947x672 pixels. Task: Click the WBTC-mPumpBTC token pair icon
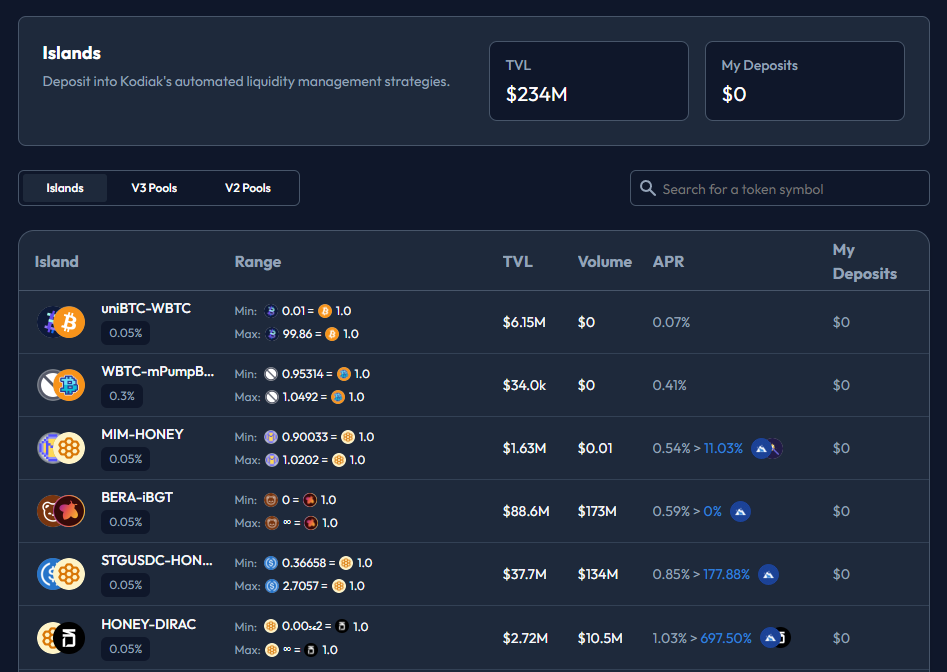[61, 385]
